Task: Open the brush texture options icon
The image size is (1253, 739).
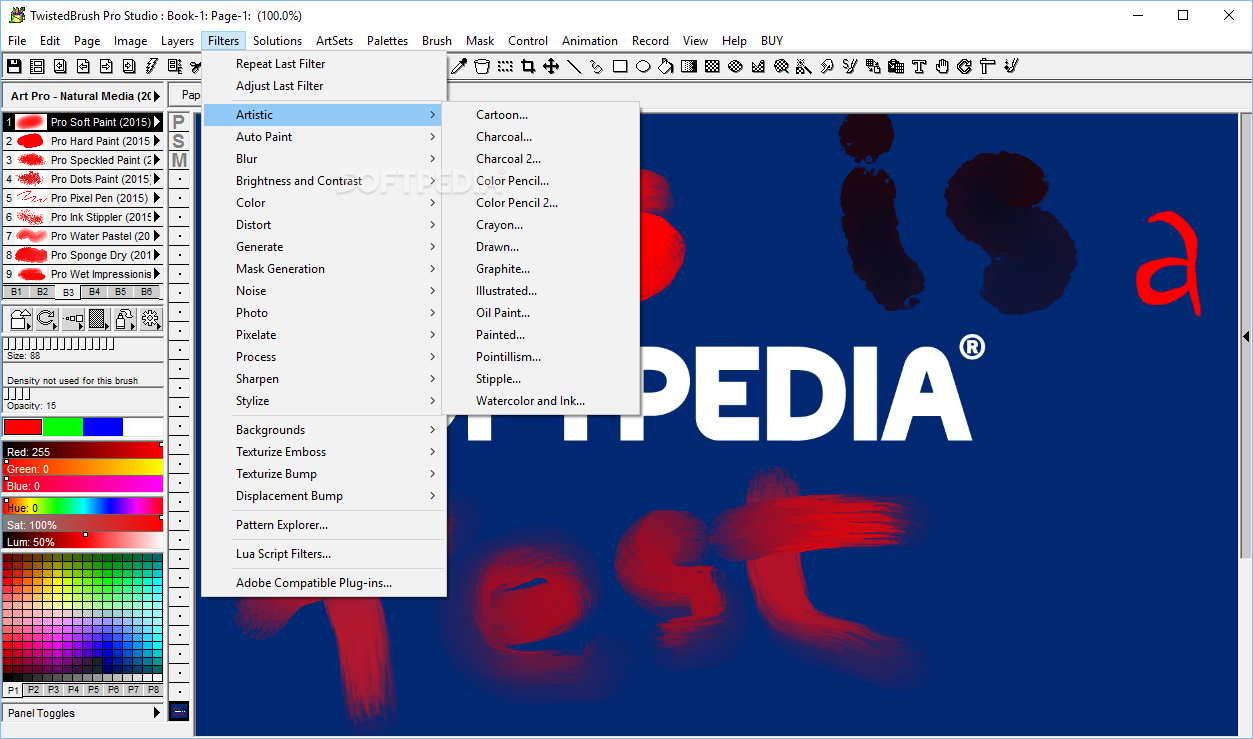Action: click(x=98, y=319)
